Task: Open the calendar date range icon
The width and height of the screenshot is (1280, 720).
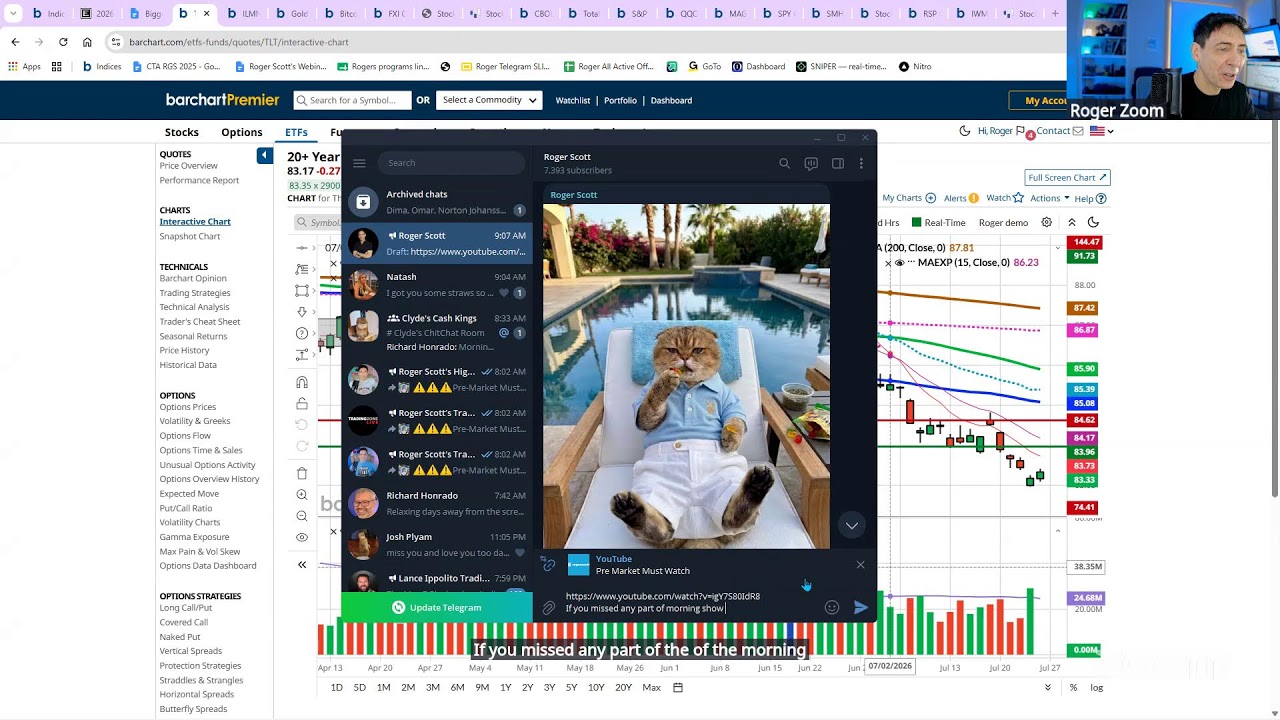Action: pos(678,688)
